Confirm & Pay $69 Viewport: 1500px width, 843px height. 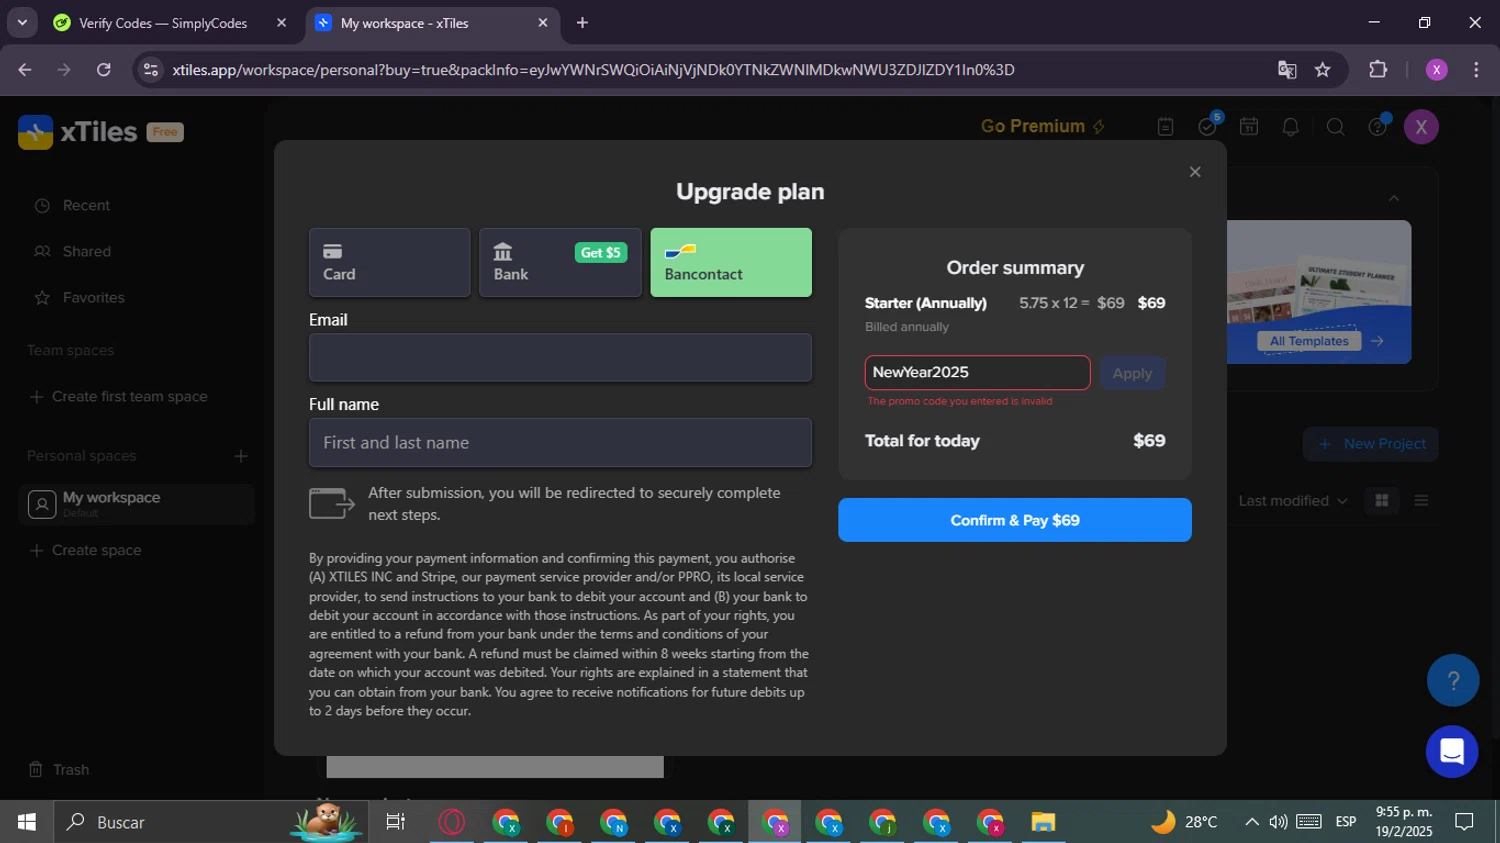coord(1014,520)
